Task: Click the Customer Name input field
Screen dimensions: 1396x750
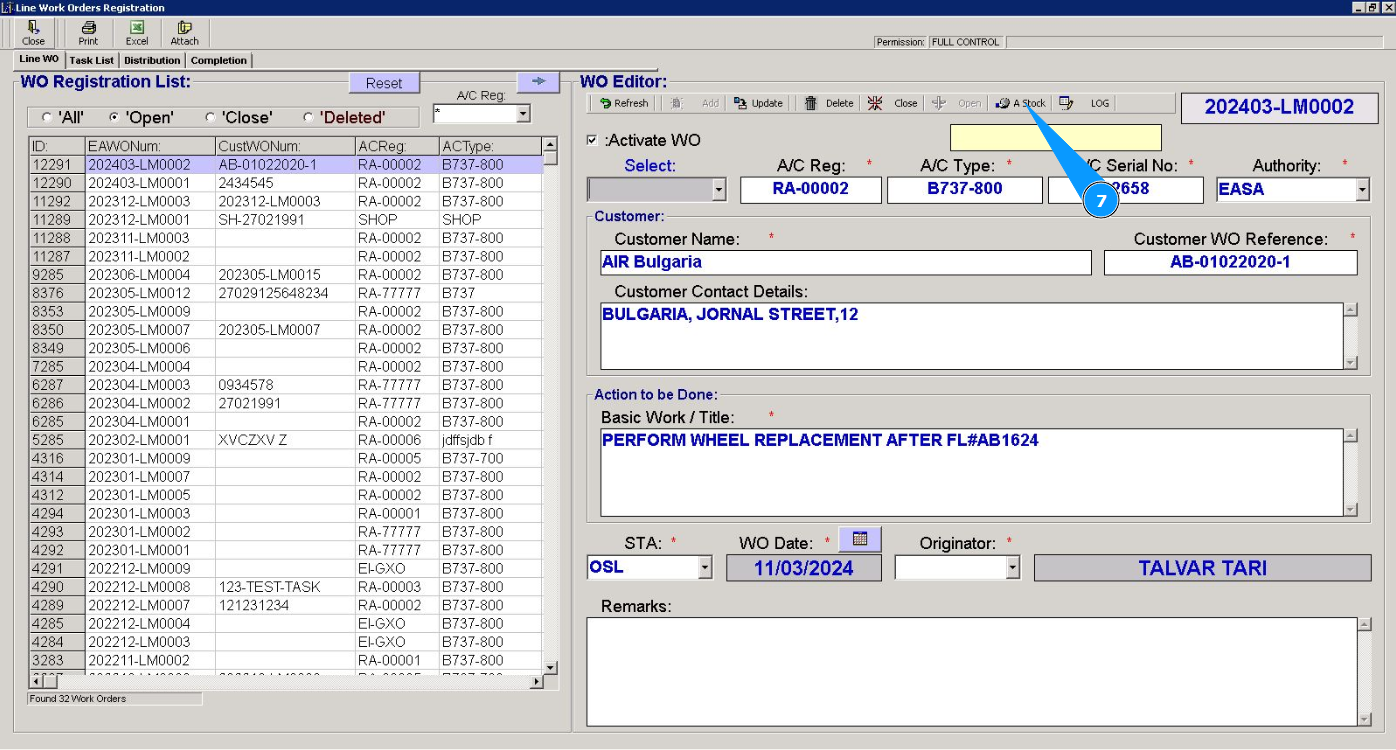Action: (845, 262)
